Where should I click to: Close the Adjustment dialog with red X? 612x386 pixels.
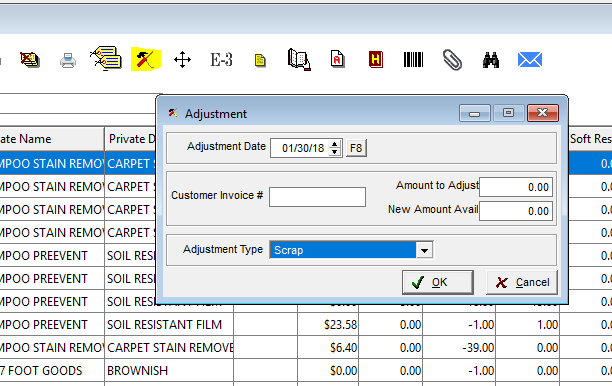tap(543, 113)
